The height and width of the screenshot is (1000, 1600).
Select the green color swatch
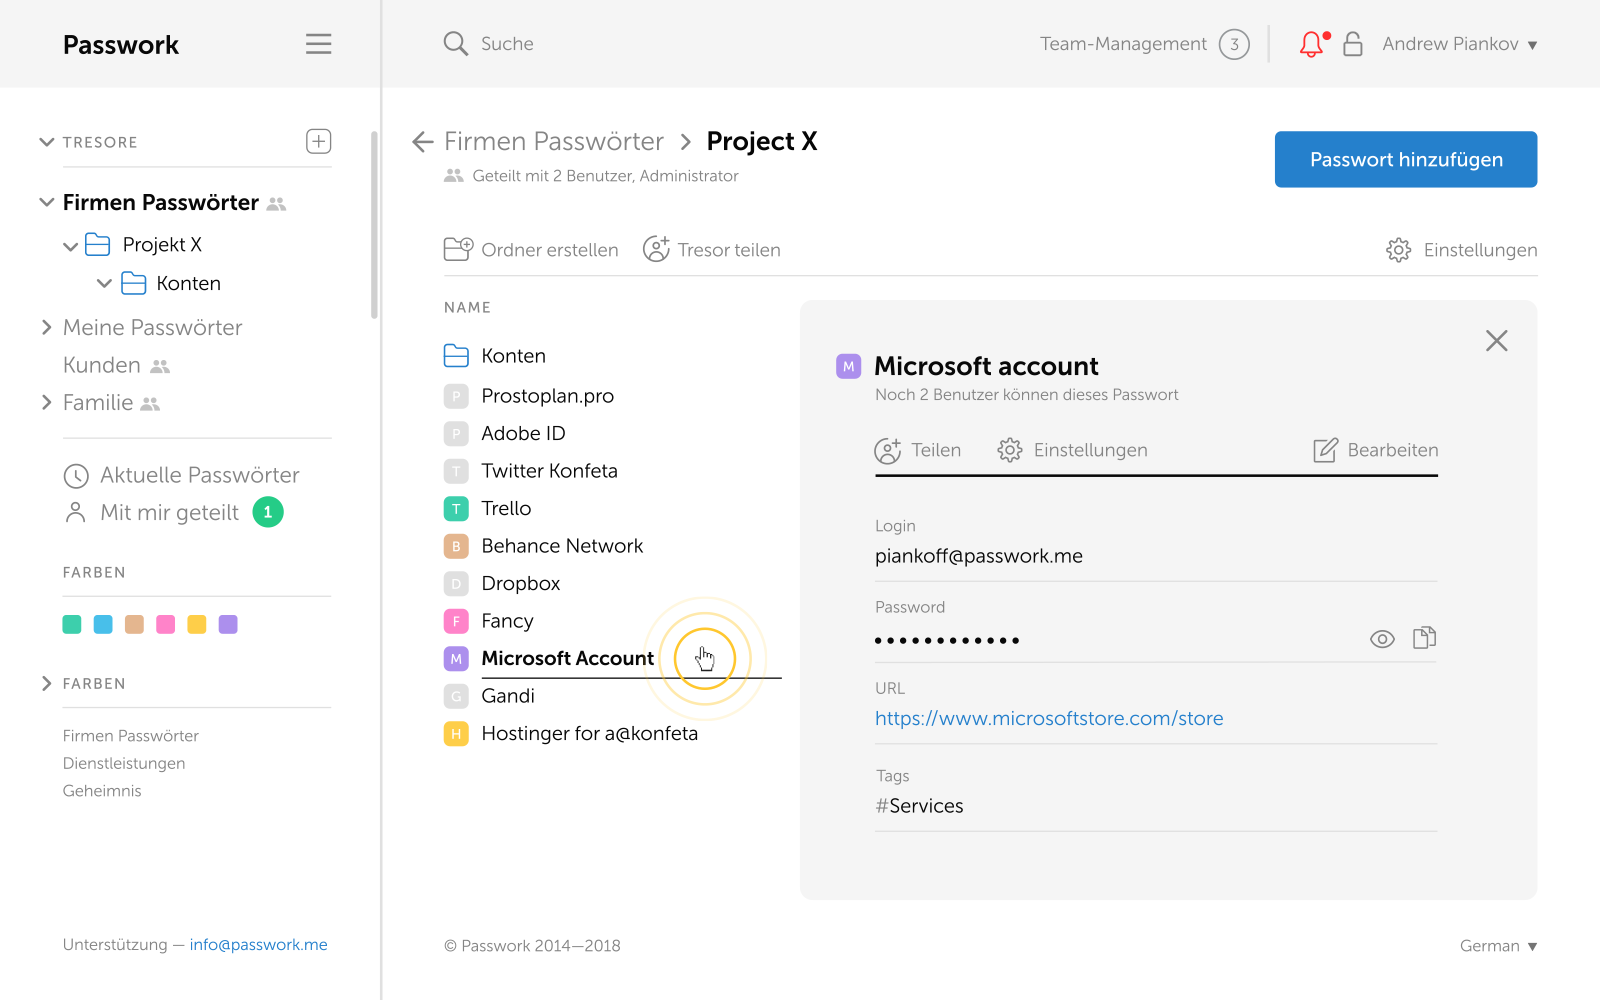tap(72, 624)
